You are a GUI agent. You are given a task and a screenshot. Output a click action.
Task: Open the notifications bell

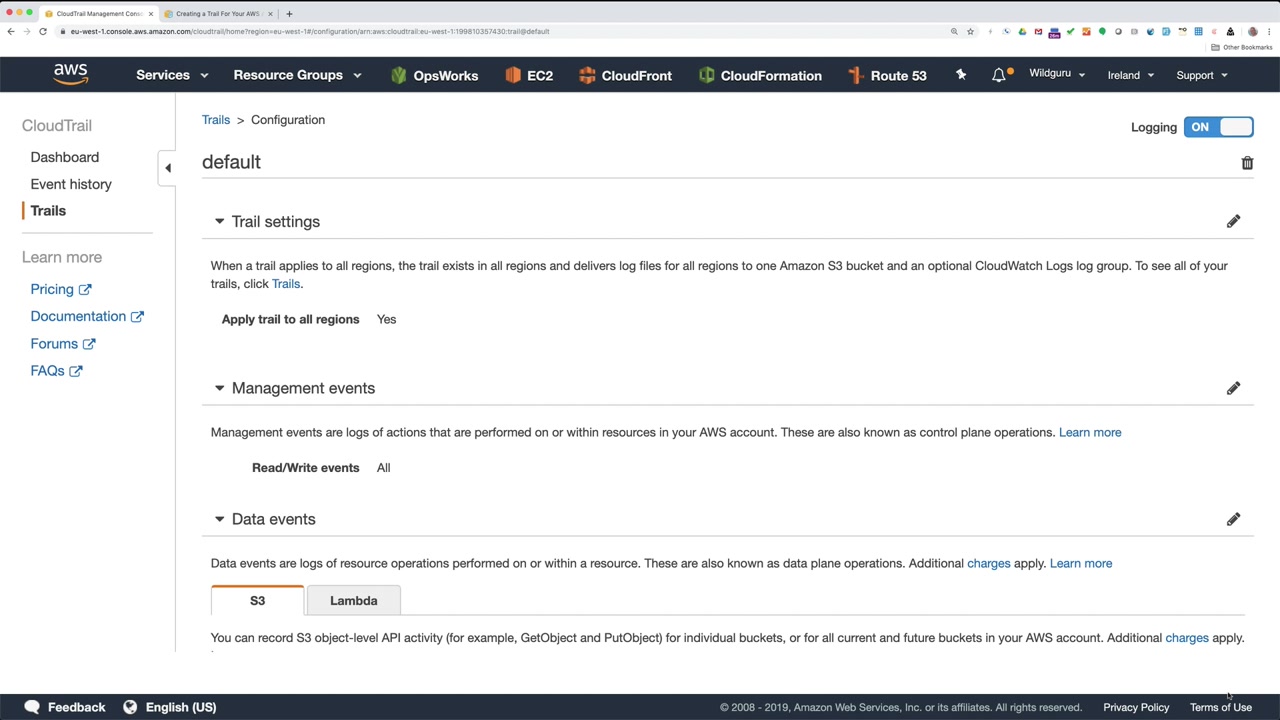pos(999,75)
